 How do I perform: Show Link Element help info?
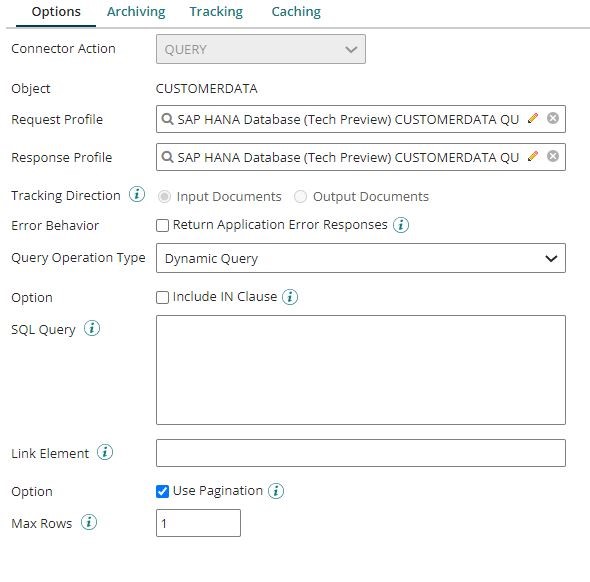click(x=105, y=452)
